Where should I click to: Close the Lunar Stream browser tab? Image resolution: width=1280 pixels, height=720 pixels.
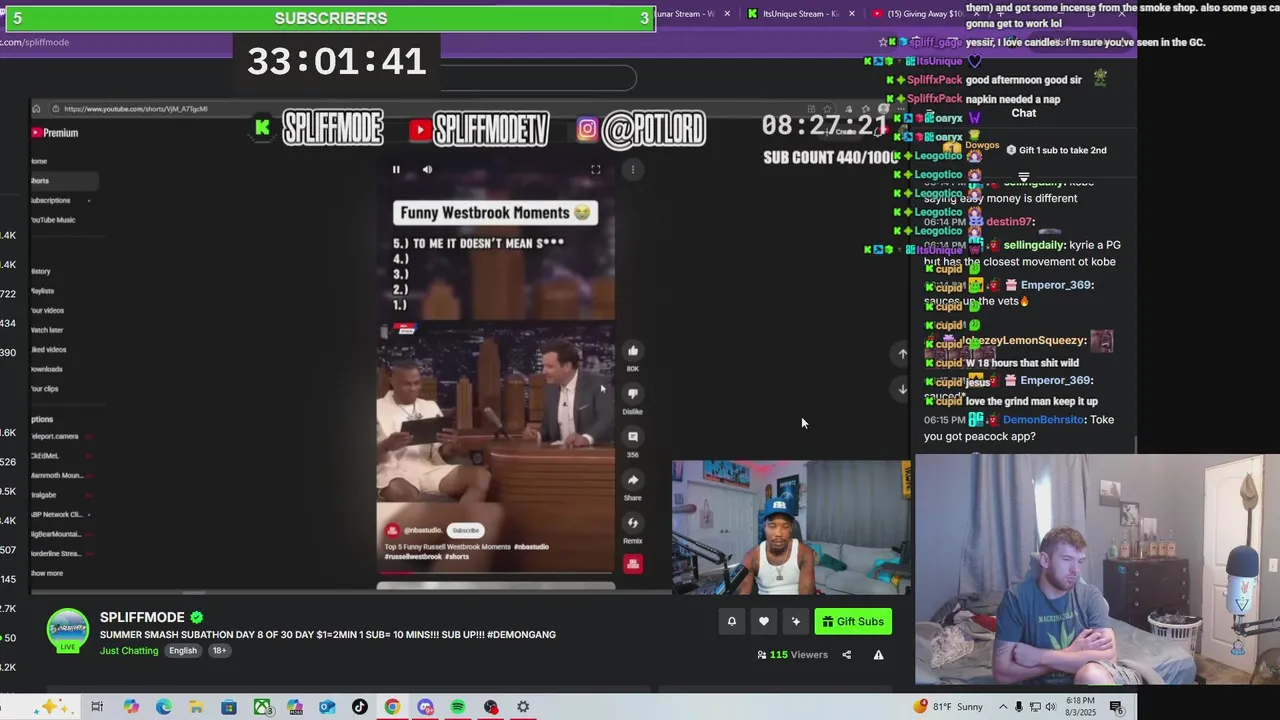[x=727, y=14]
